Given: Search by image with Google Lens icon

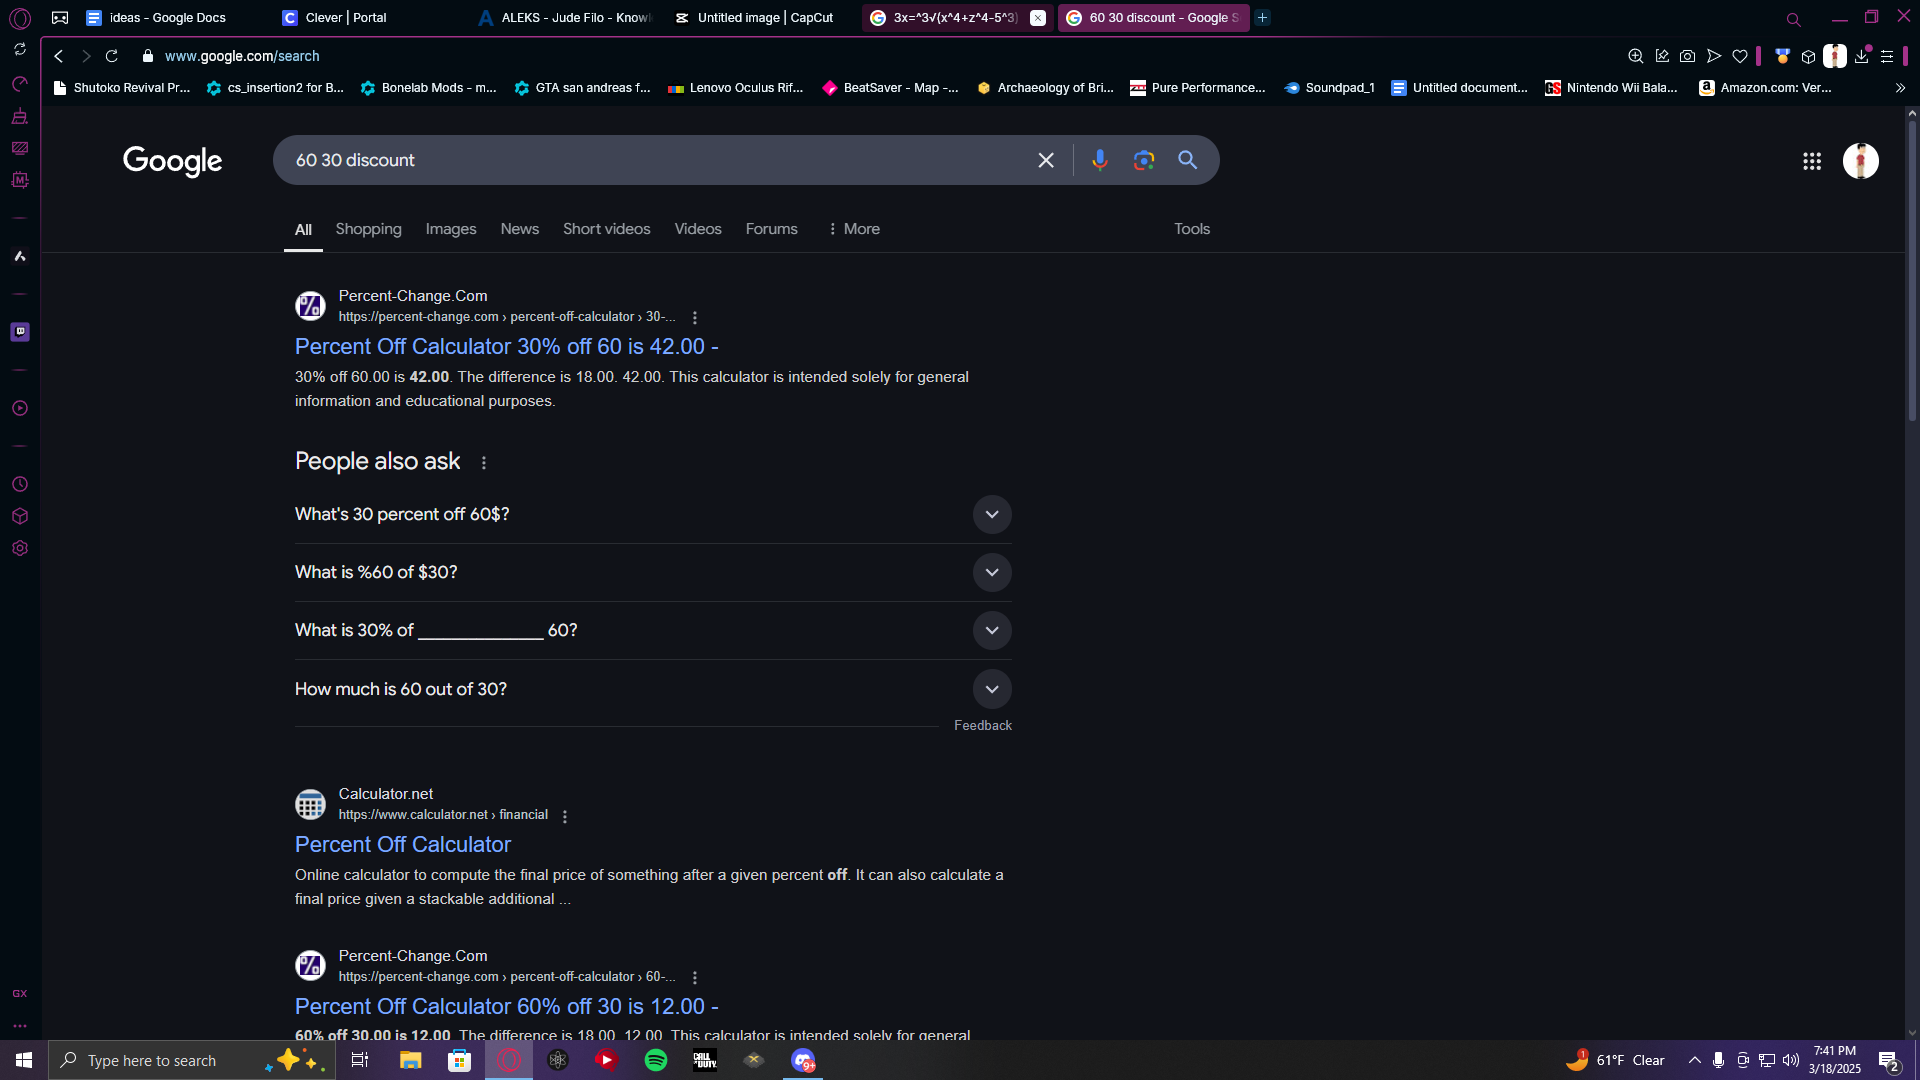Looking at the screenshot, I should pos(1144,160).
